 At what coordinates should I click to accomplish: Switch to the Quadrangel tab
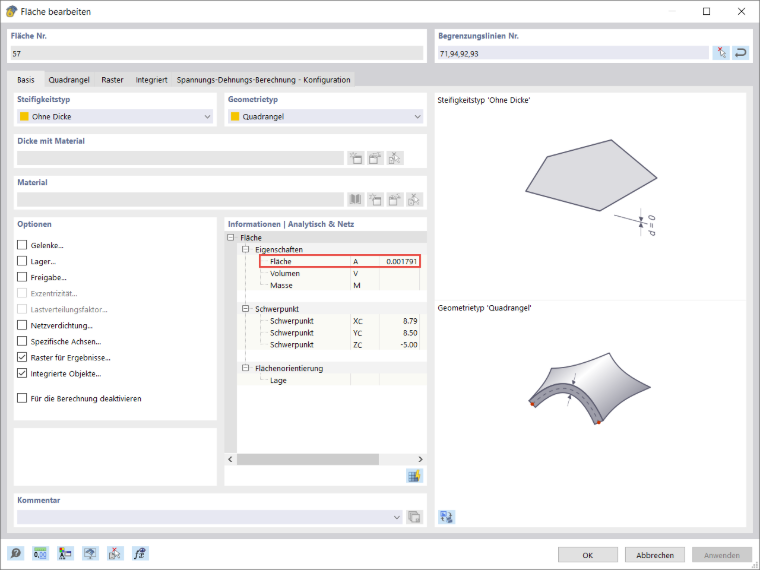click(x=69, y=79)
